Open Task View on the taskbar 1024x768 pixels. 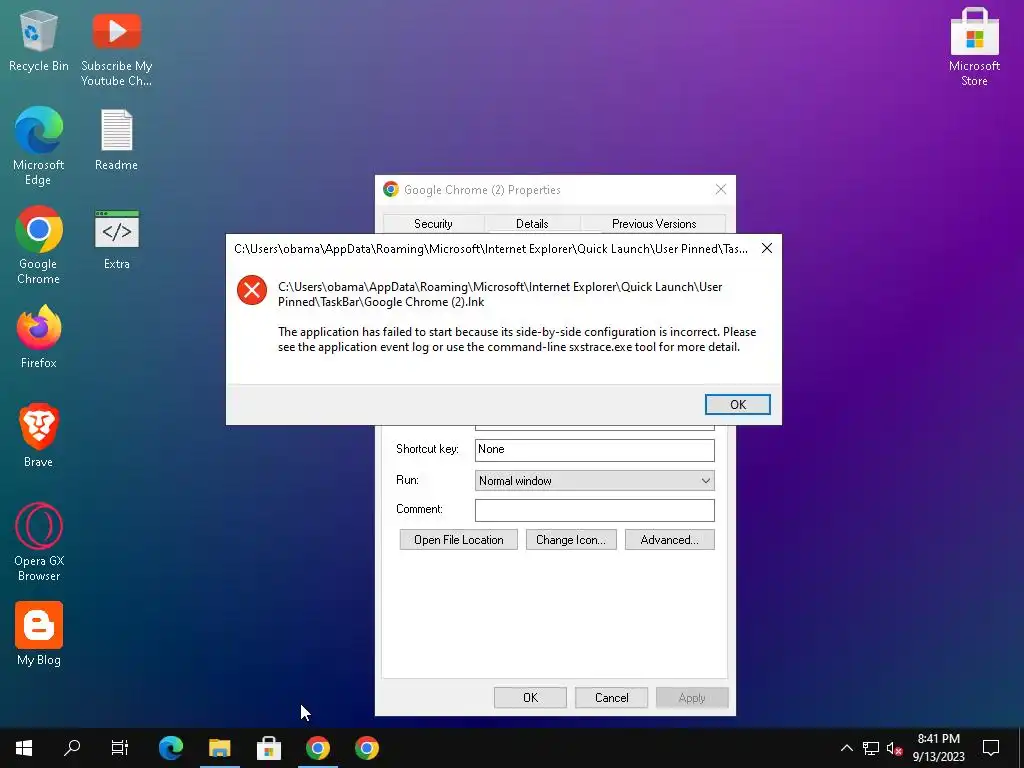(120, 747)
